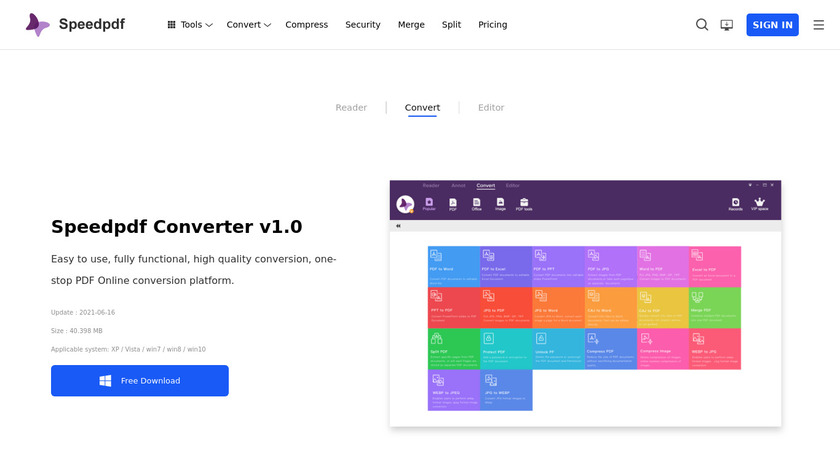
Task: Click the JPG to Word tile in preview
Action: (x=558, y=308)
